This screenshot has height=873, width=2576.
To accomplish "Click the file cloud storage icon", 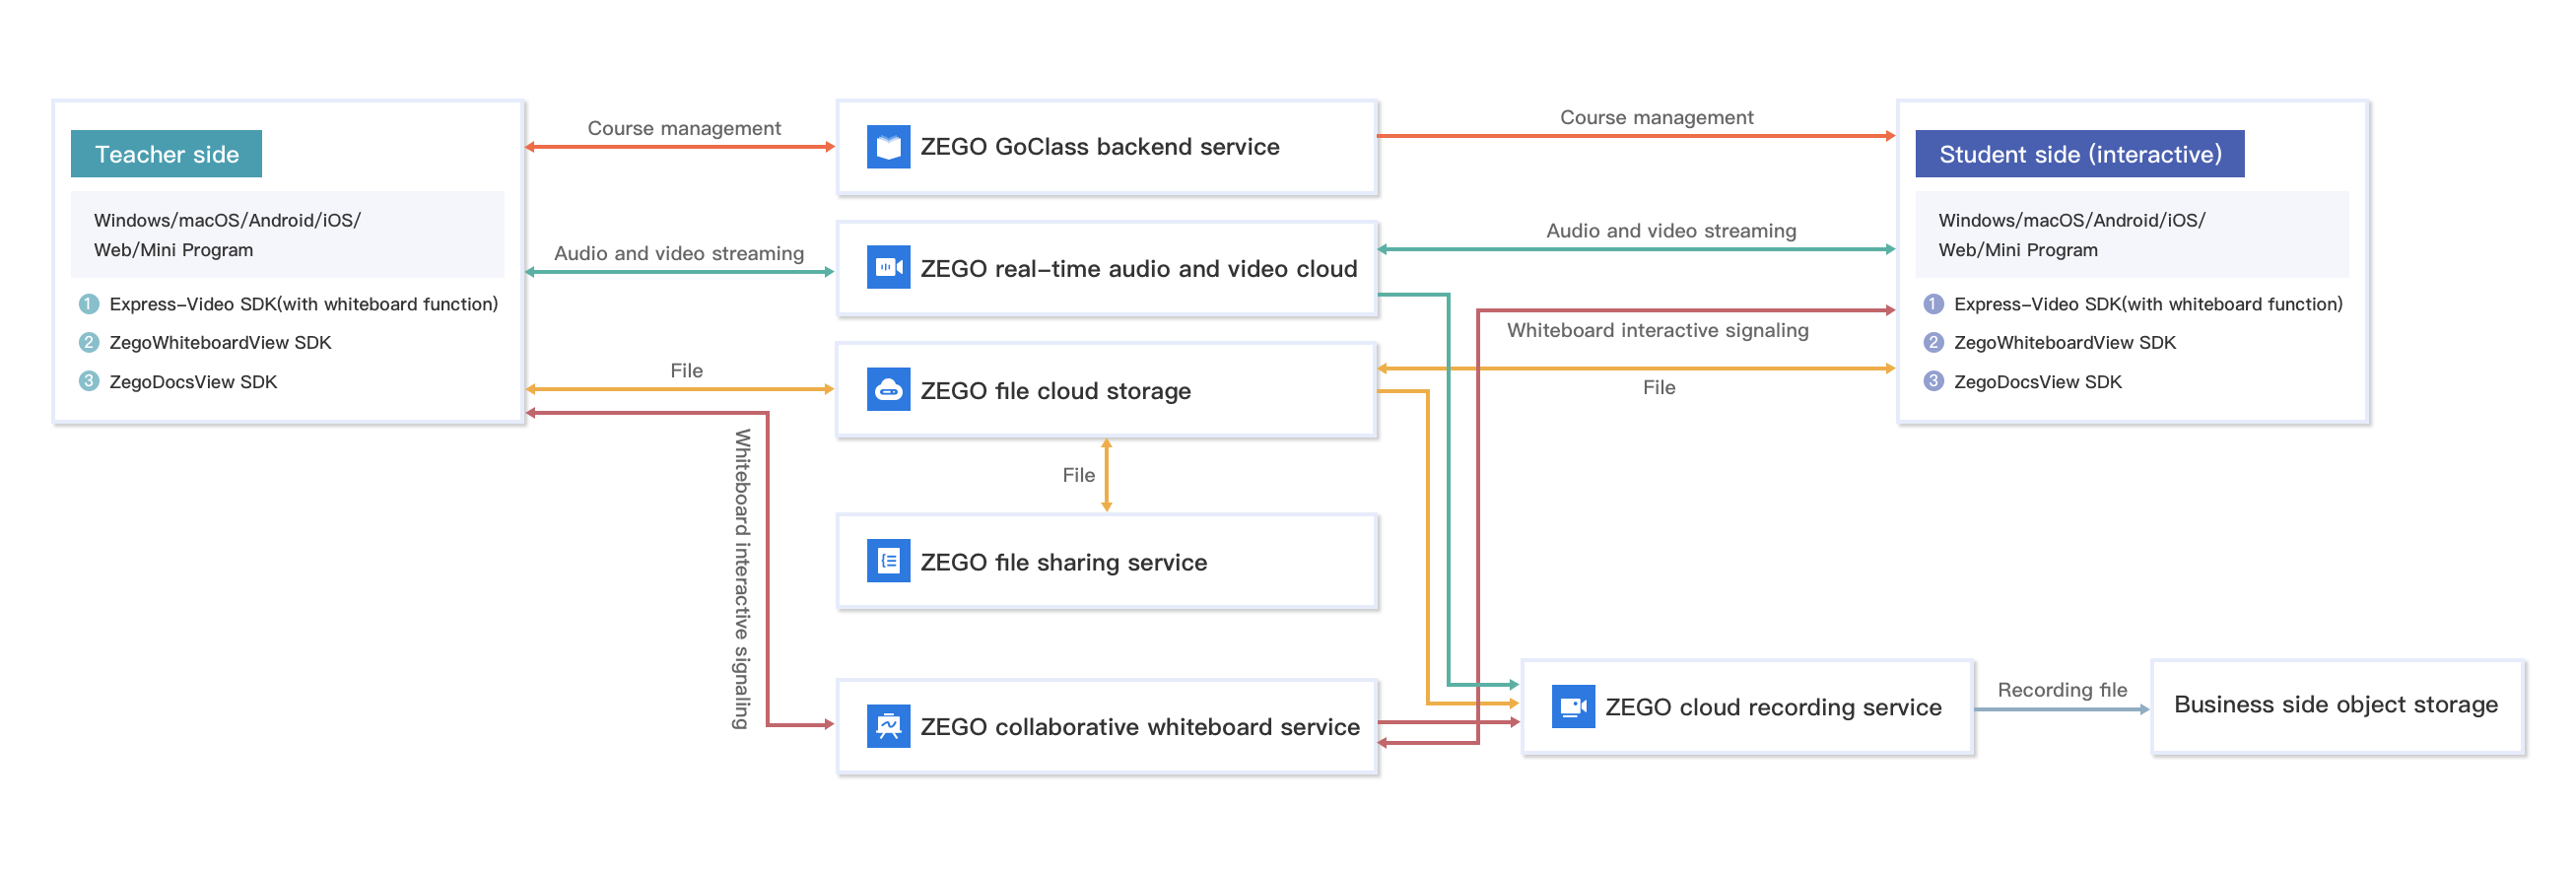I will [x=888, y=390].
